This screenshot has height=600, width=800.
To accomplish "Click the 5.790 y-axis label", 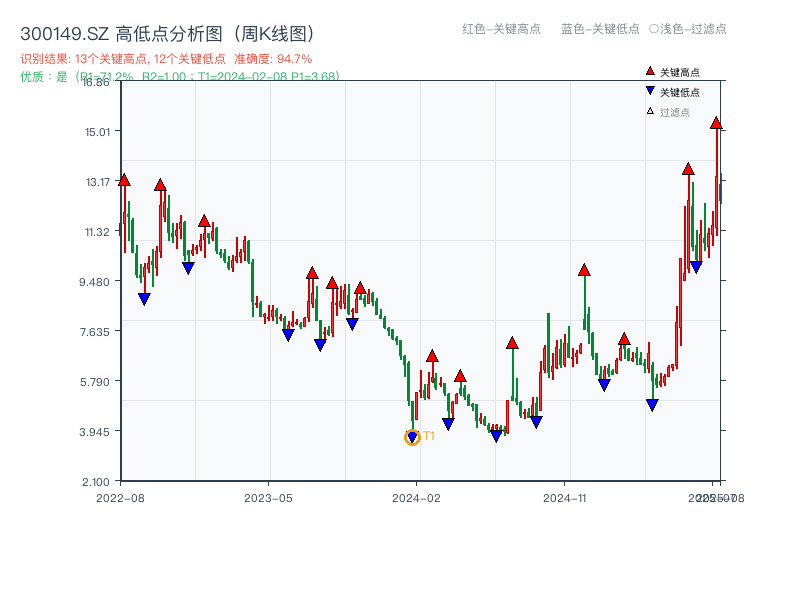I will tap(94, 382).
